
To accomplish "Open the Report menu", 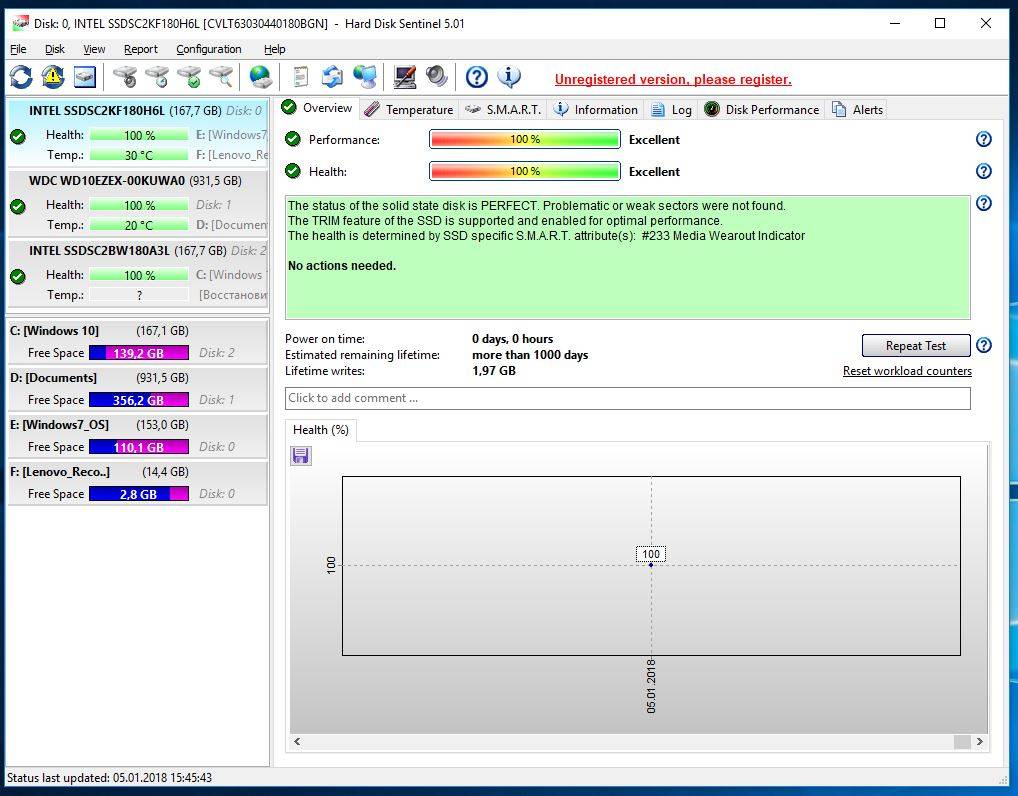I will point(141,49).
